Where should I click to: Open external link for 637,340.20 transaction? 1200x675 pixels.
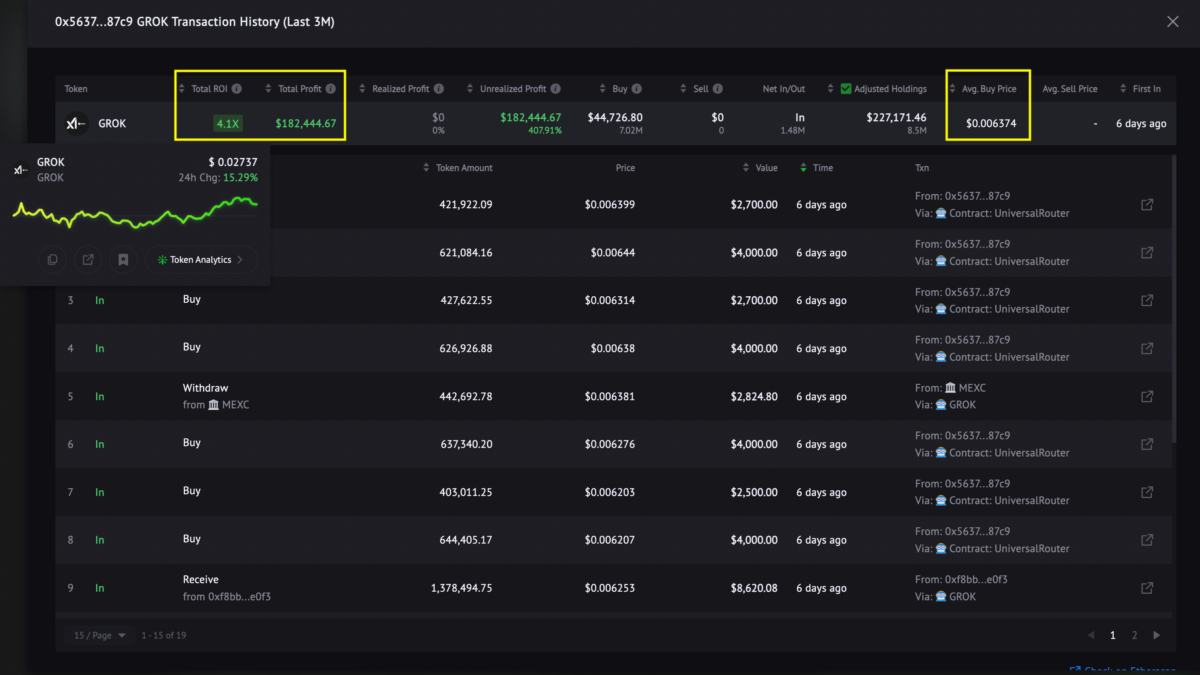click(1147, 445)
